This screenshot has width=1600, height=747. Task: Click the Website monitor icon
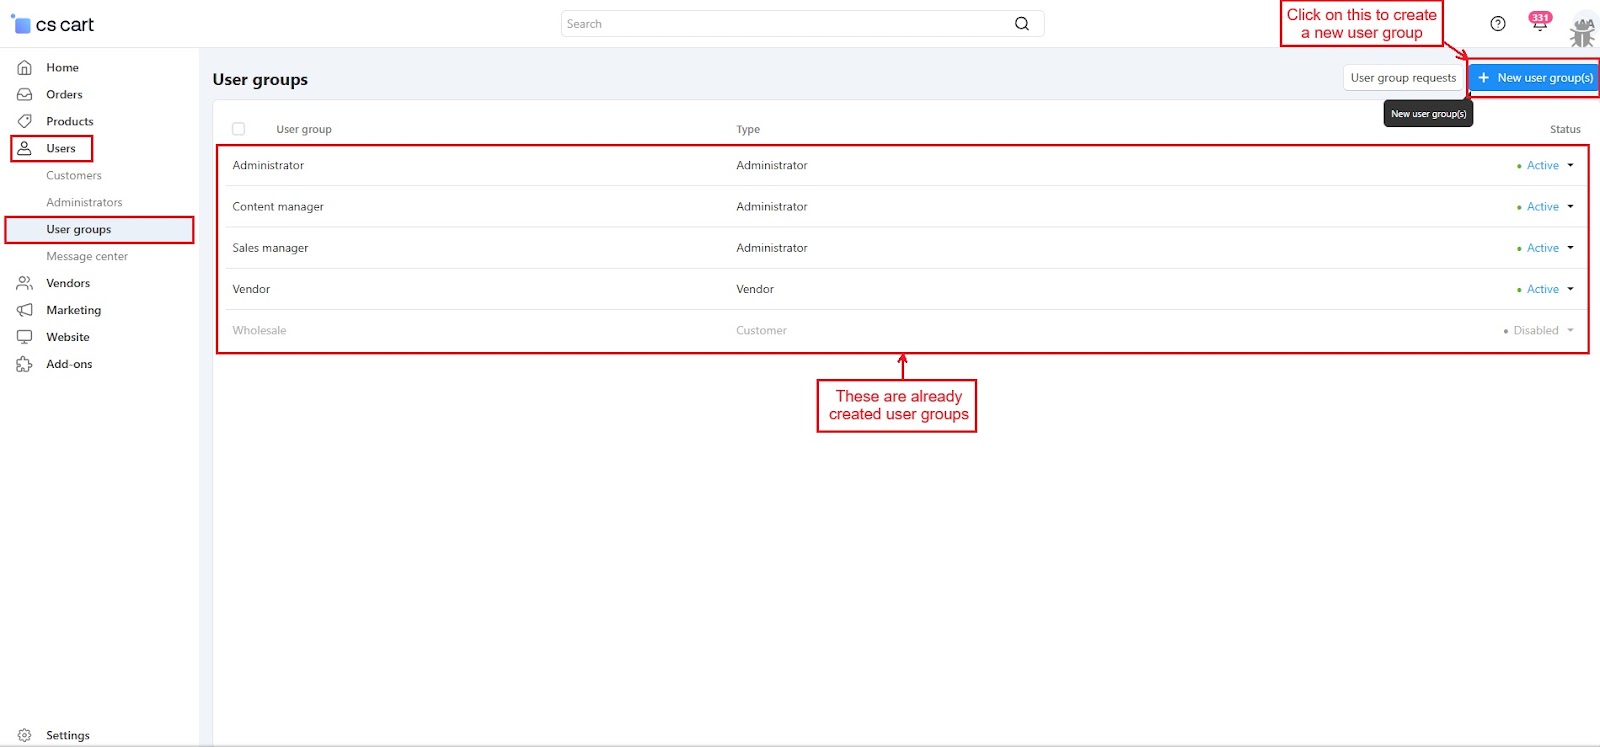(25, 338)
